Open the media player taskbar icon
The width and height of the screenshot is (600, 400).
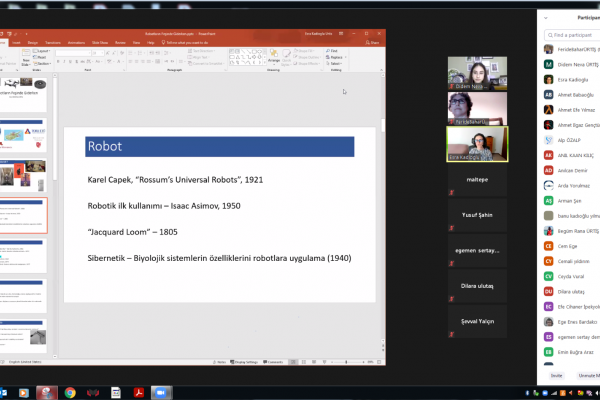coord(24,393)
